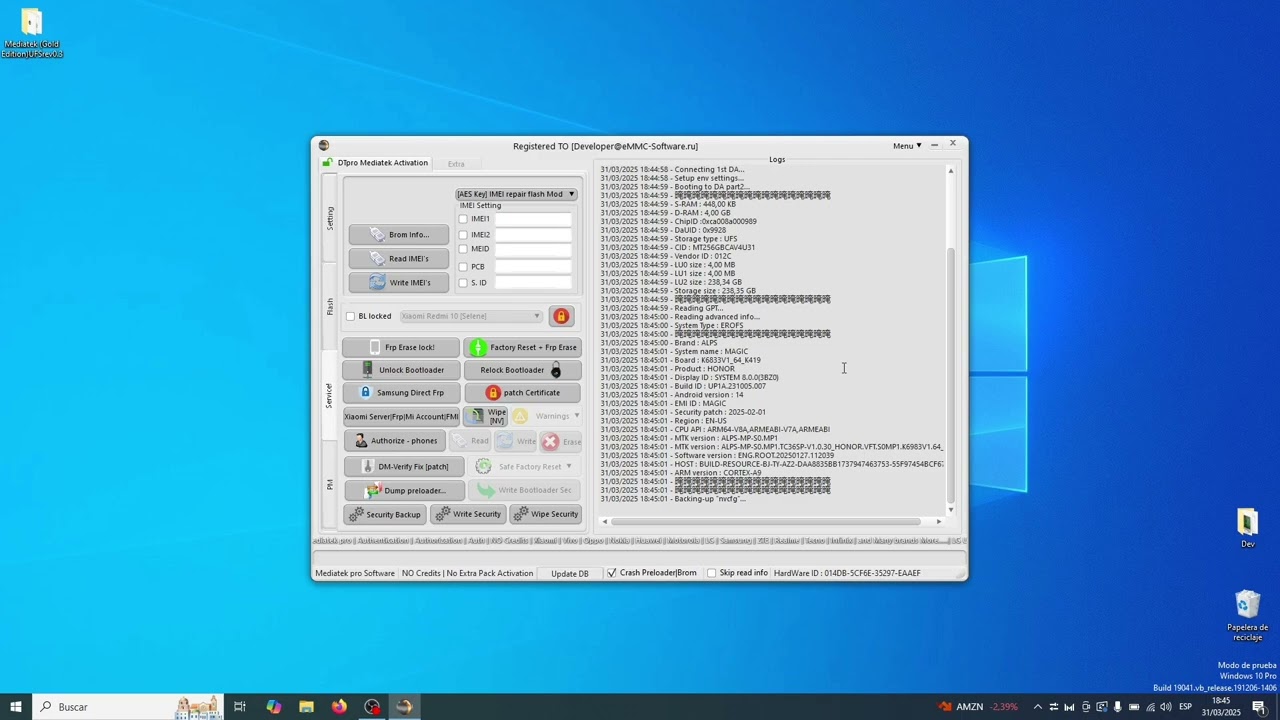
Task: Click Write Security button
Action: coord(467,514)
